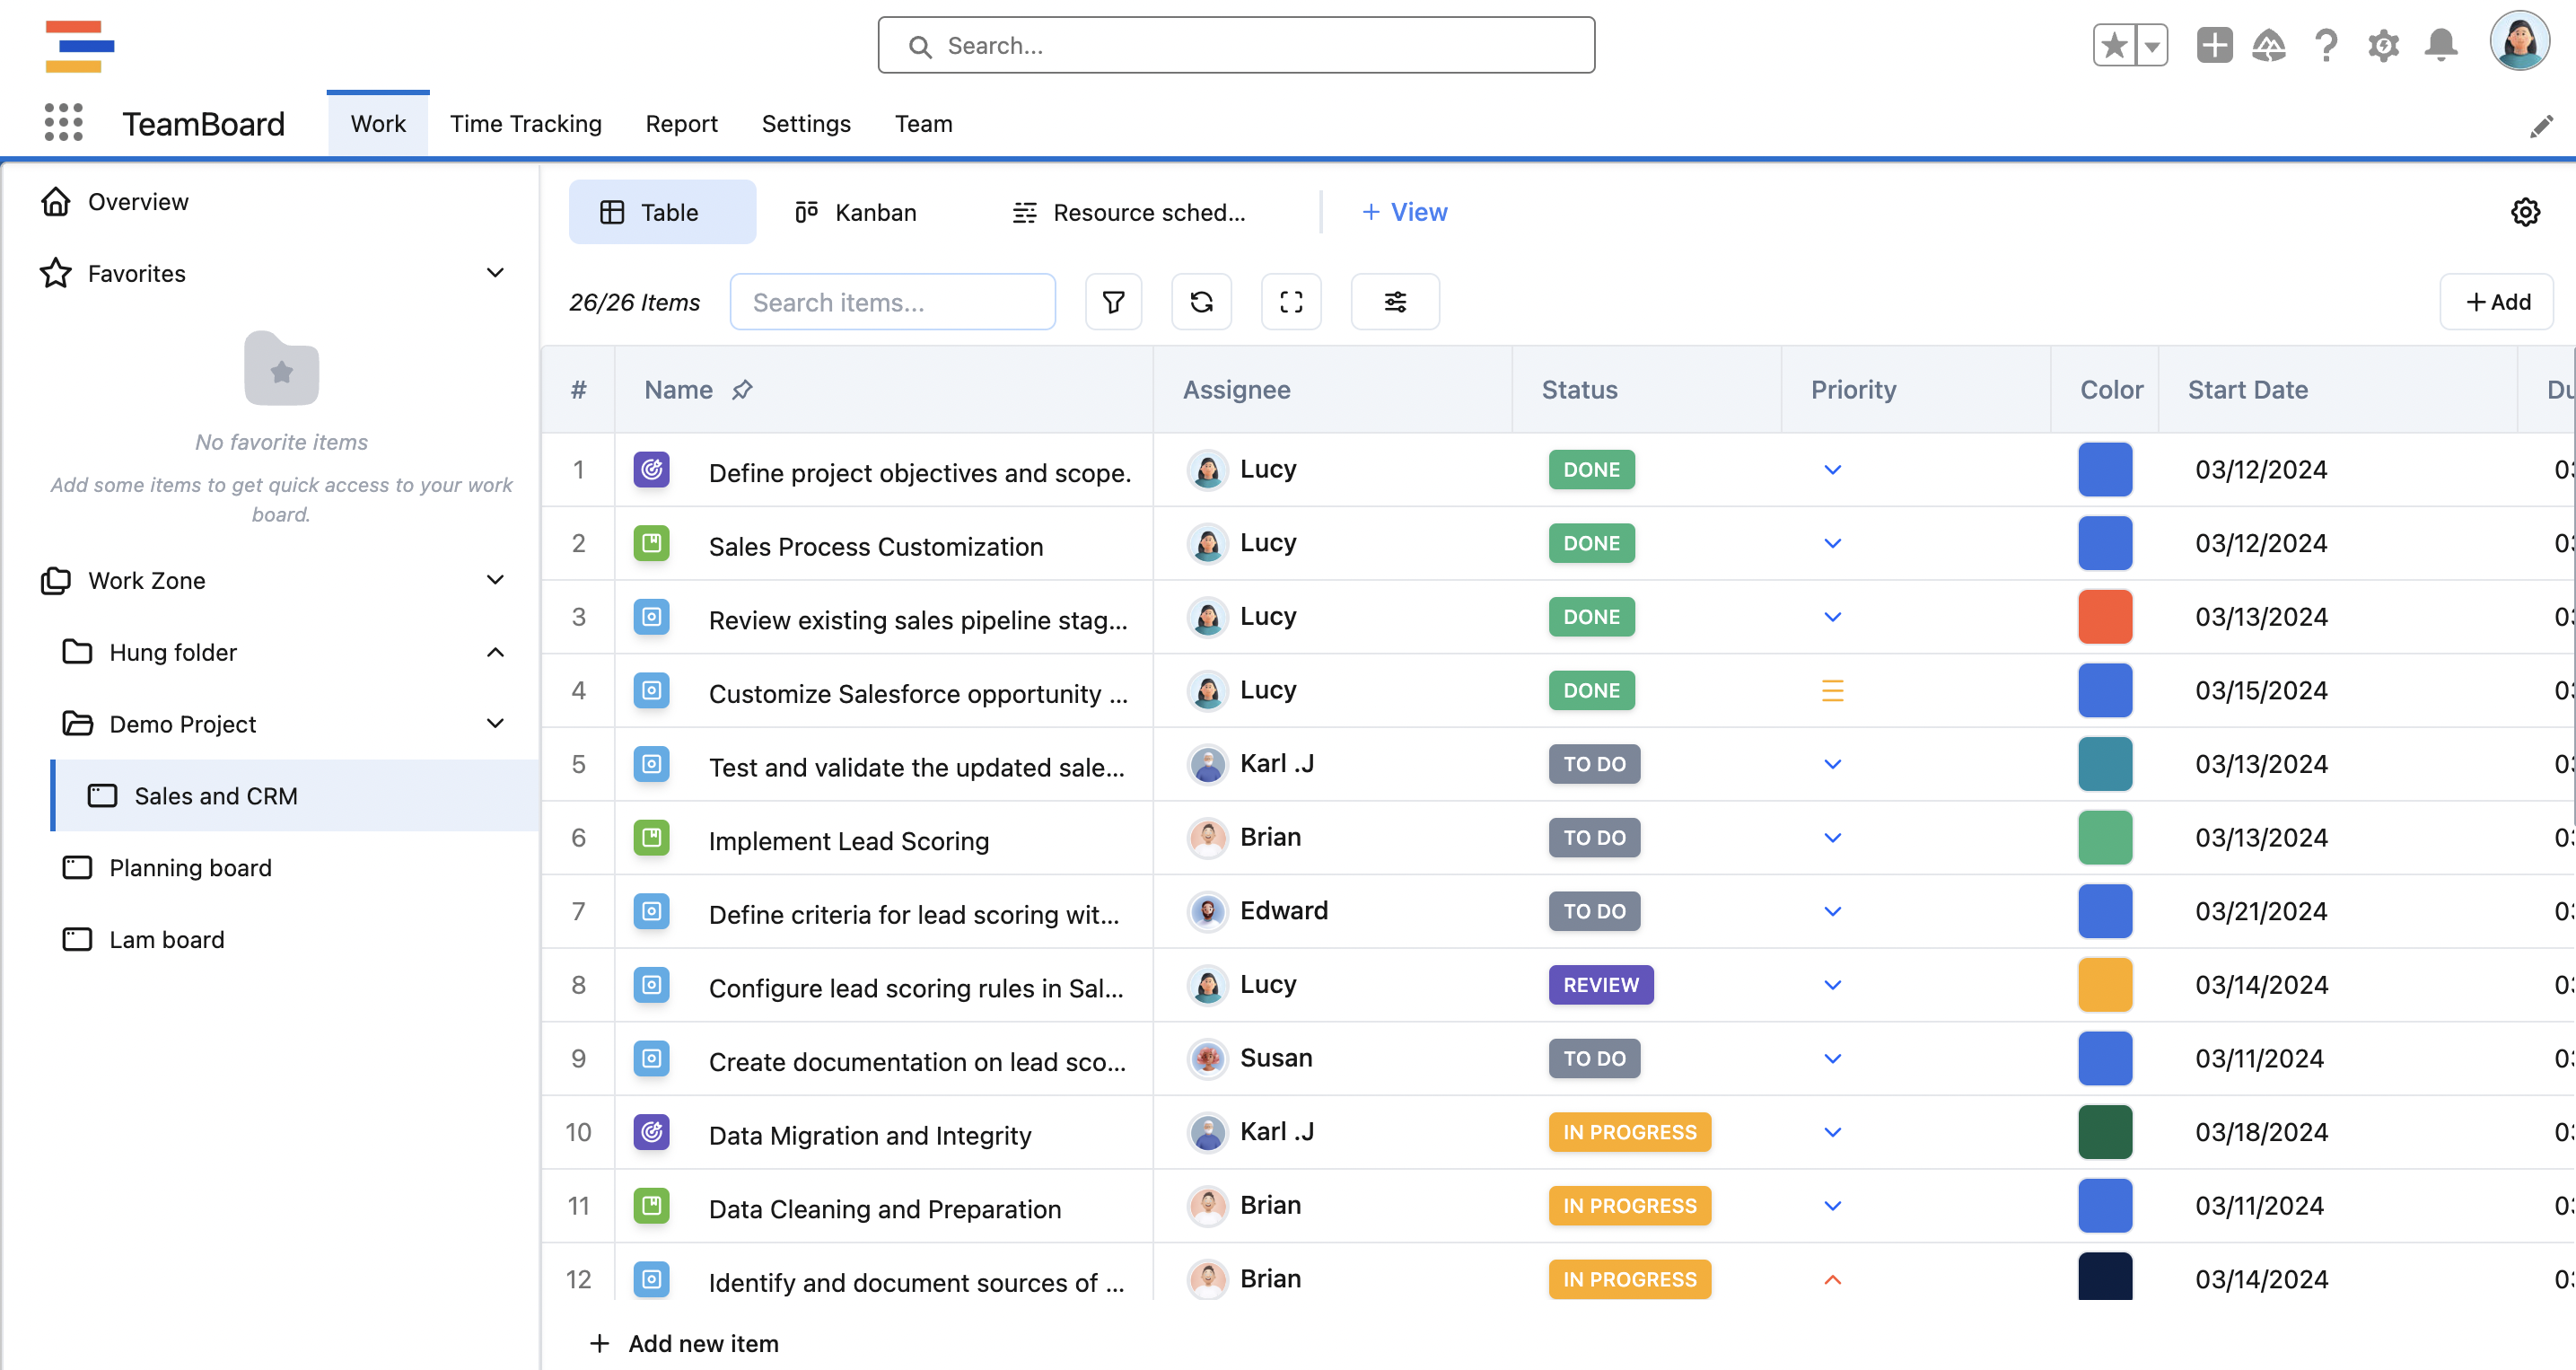Click the Add button
2576x1370 pixels.
tap(2496, 302)
